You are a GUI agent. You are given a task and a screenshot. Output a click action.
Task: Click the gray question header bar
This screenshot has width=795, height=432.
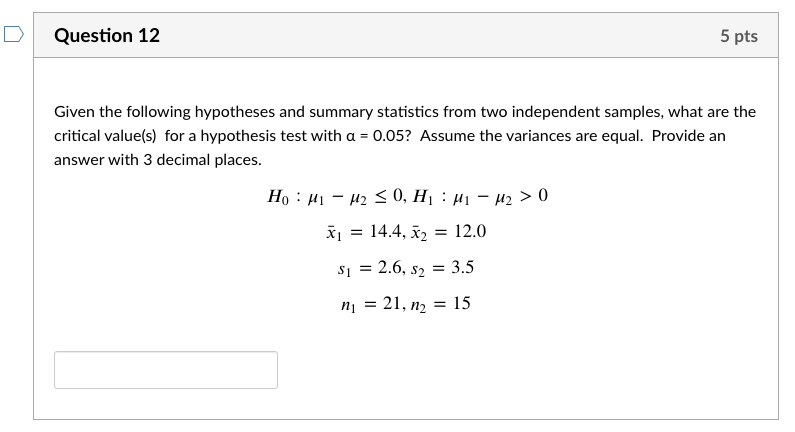406,35
